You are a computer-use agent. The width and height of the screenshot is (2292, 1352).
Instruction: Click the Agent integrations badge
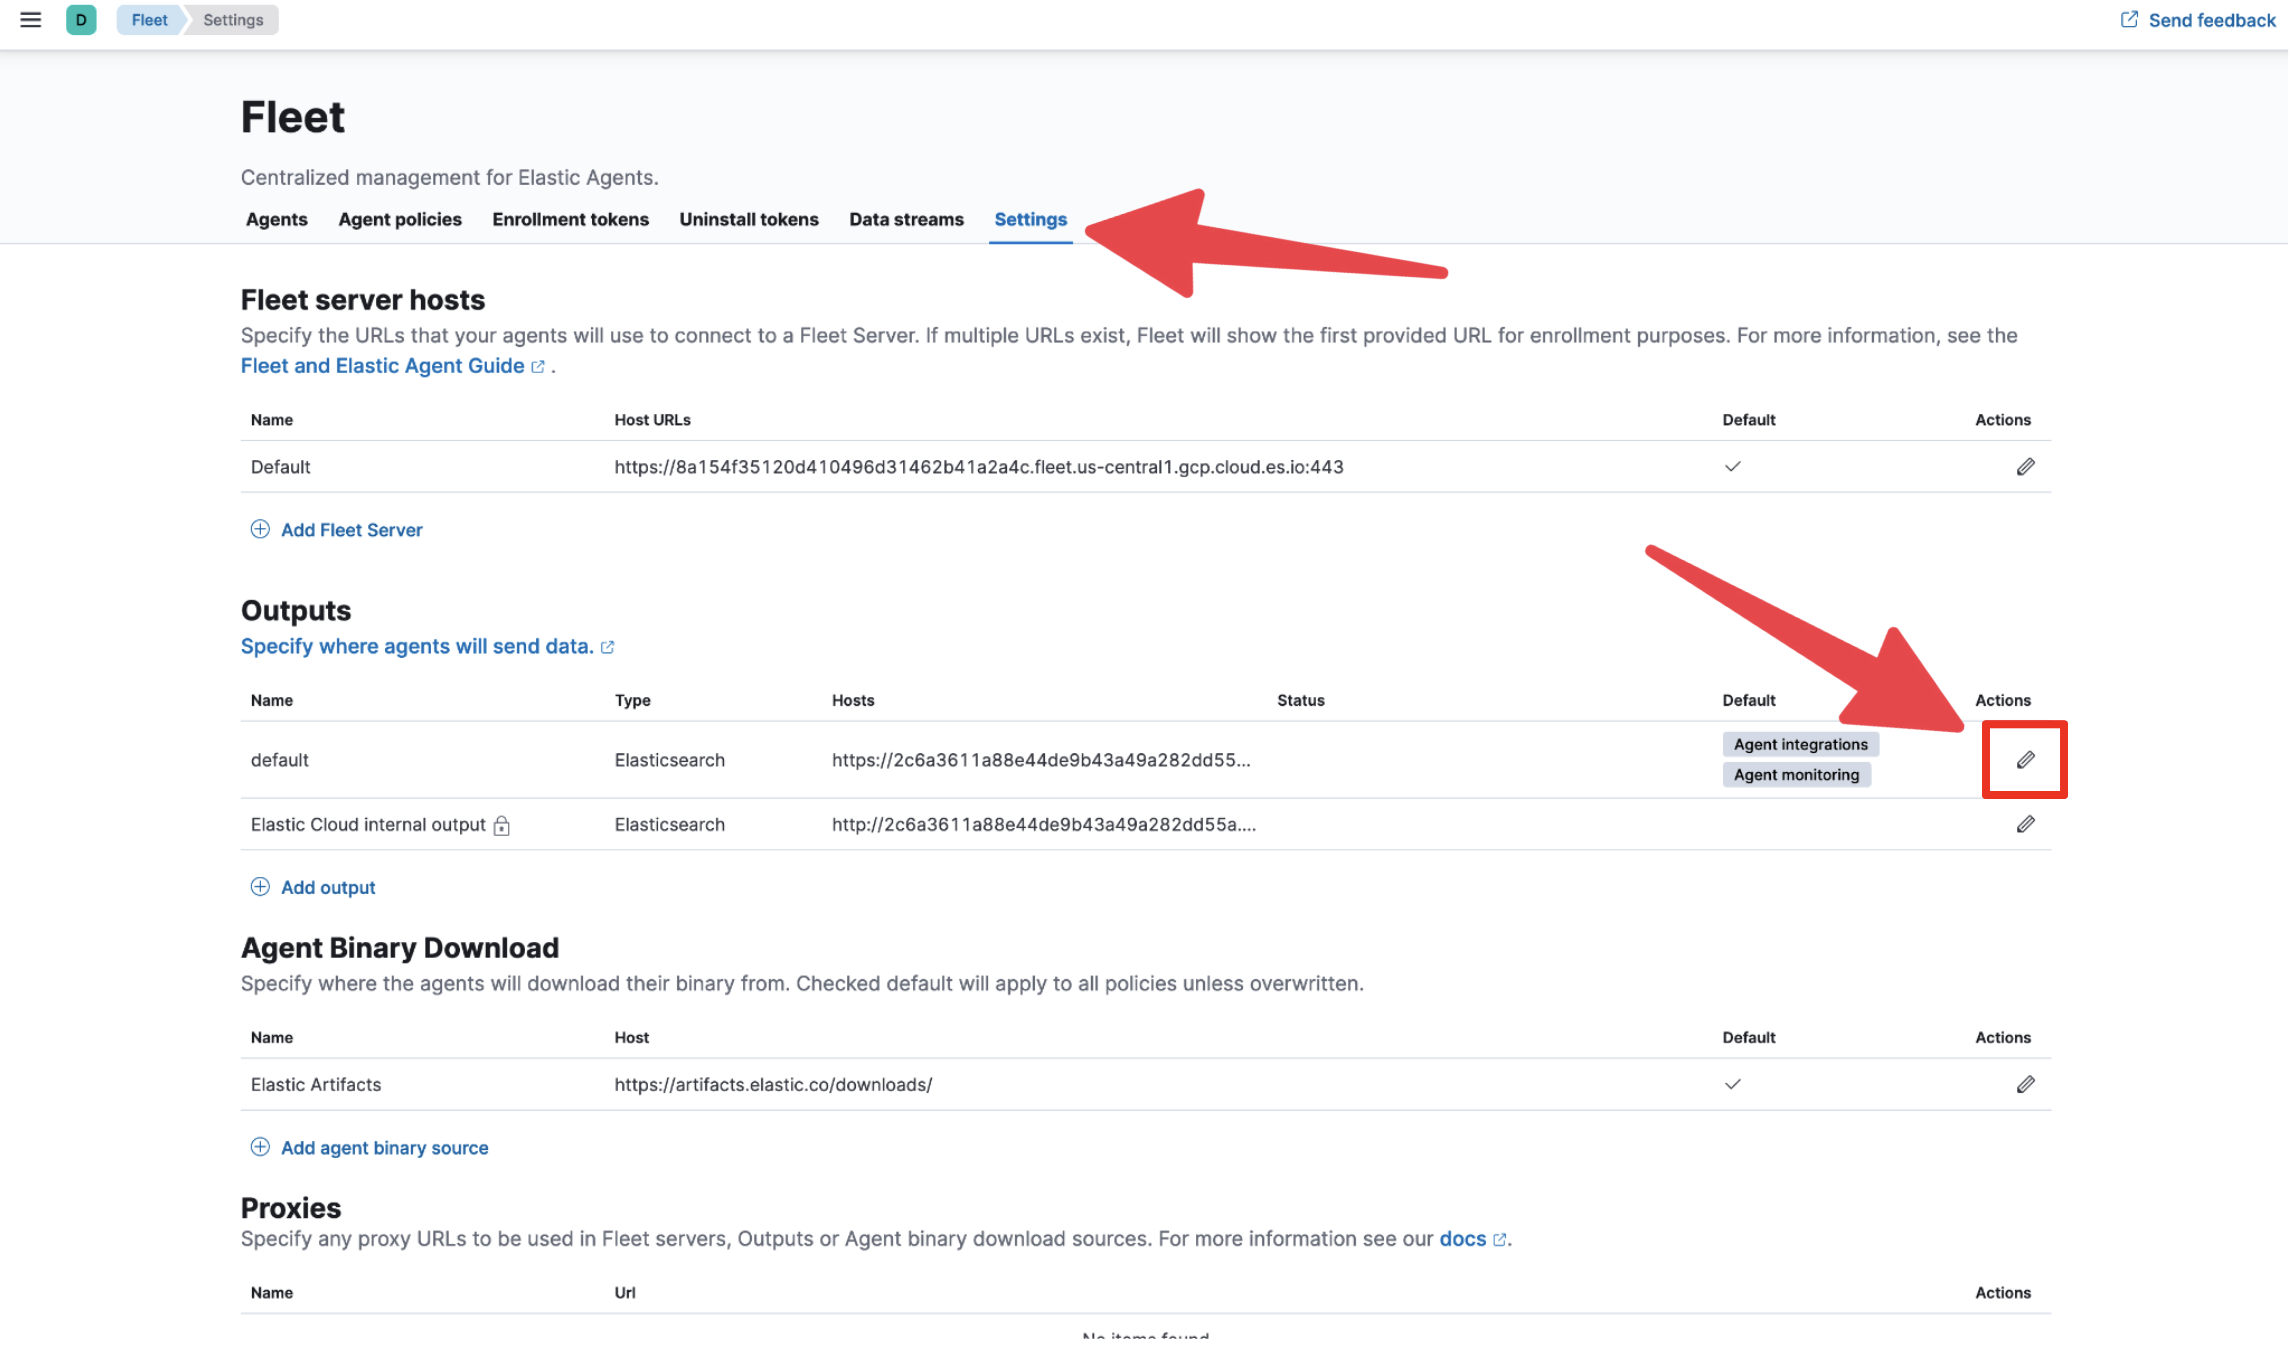(x=1803, y=746)
